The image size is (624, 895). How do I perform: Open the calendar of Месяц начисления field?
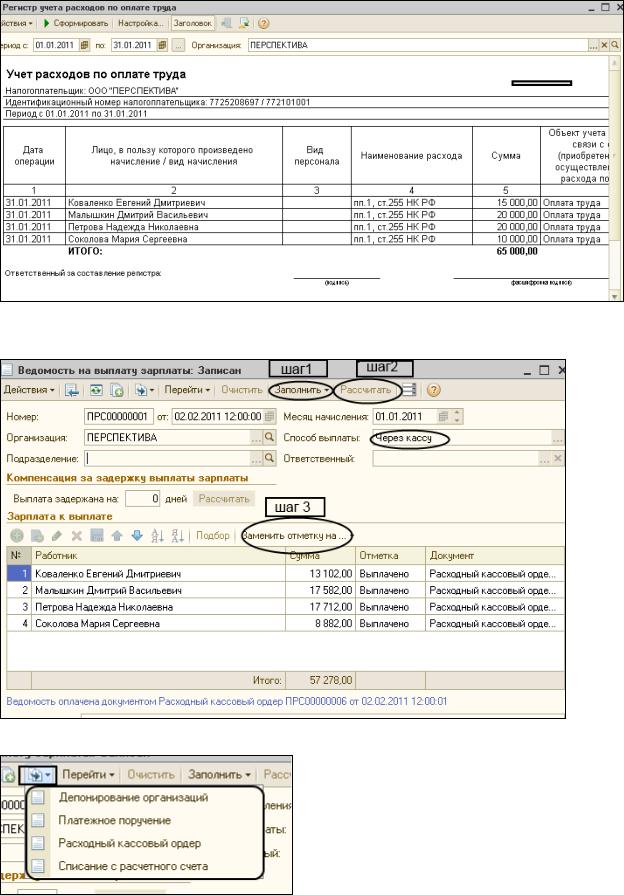(x=443, y=417)
